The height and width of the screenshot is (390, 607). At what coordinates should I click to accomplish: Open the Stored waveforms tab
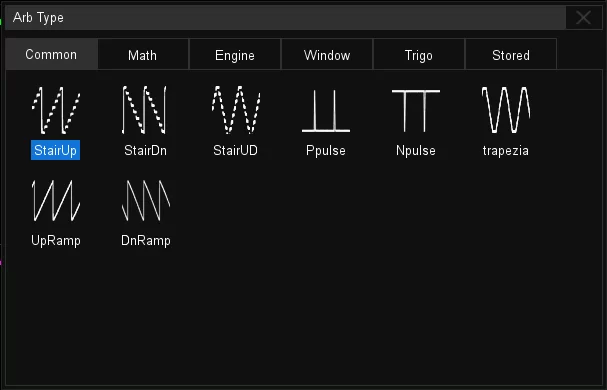coord(511,55)
